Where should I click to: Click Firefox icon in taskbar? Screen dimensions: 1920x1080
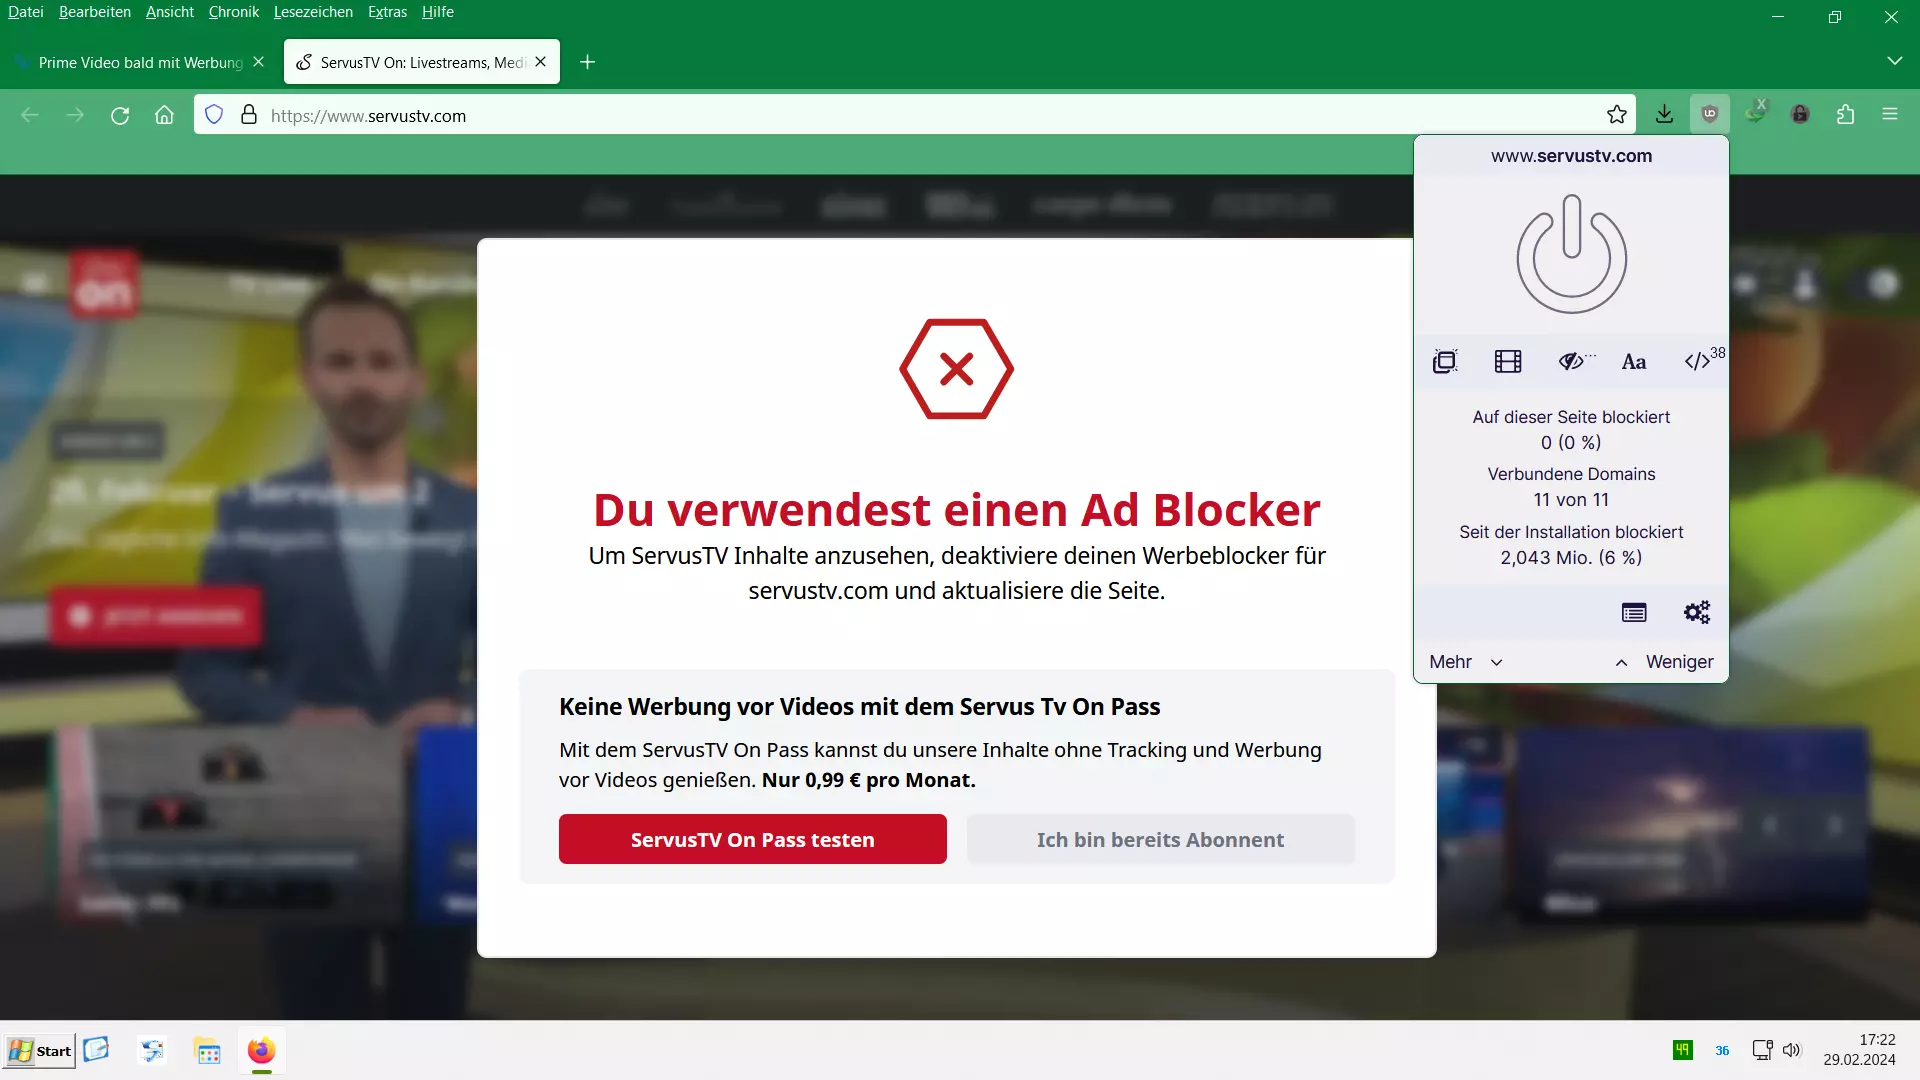point(261,1051)
